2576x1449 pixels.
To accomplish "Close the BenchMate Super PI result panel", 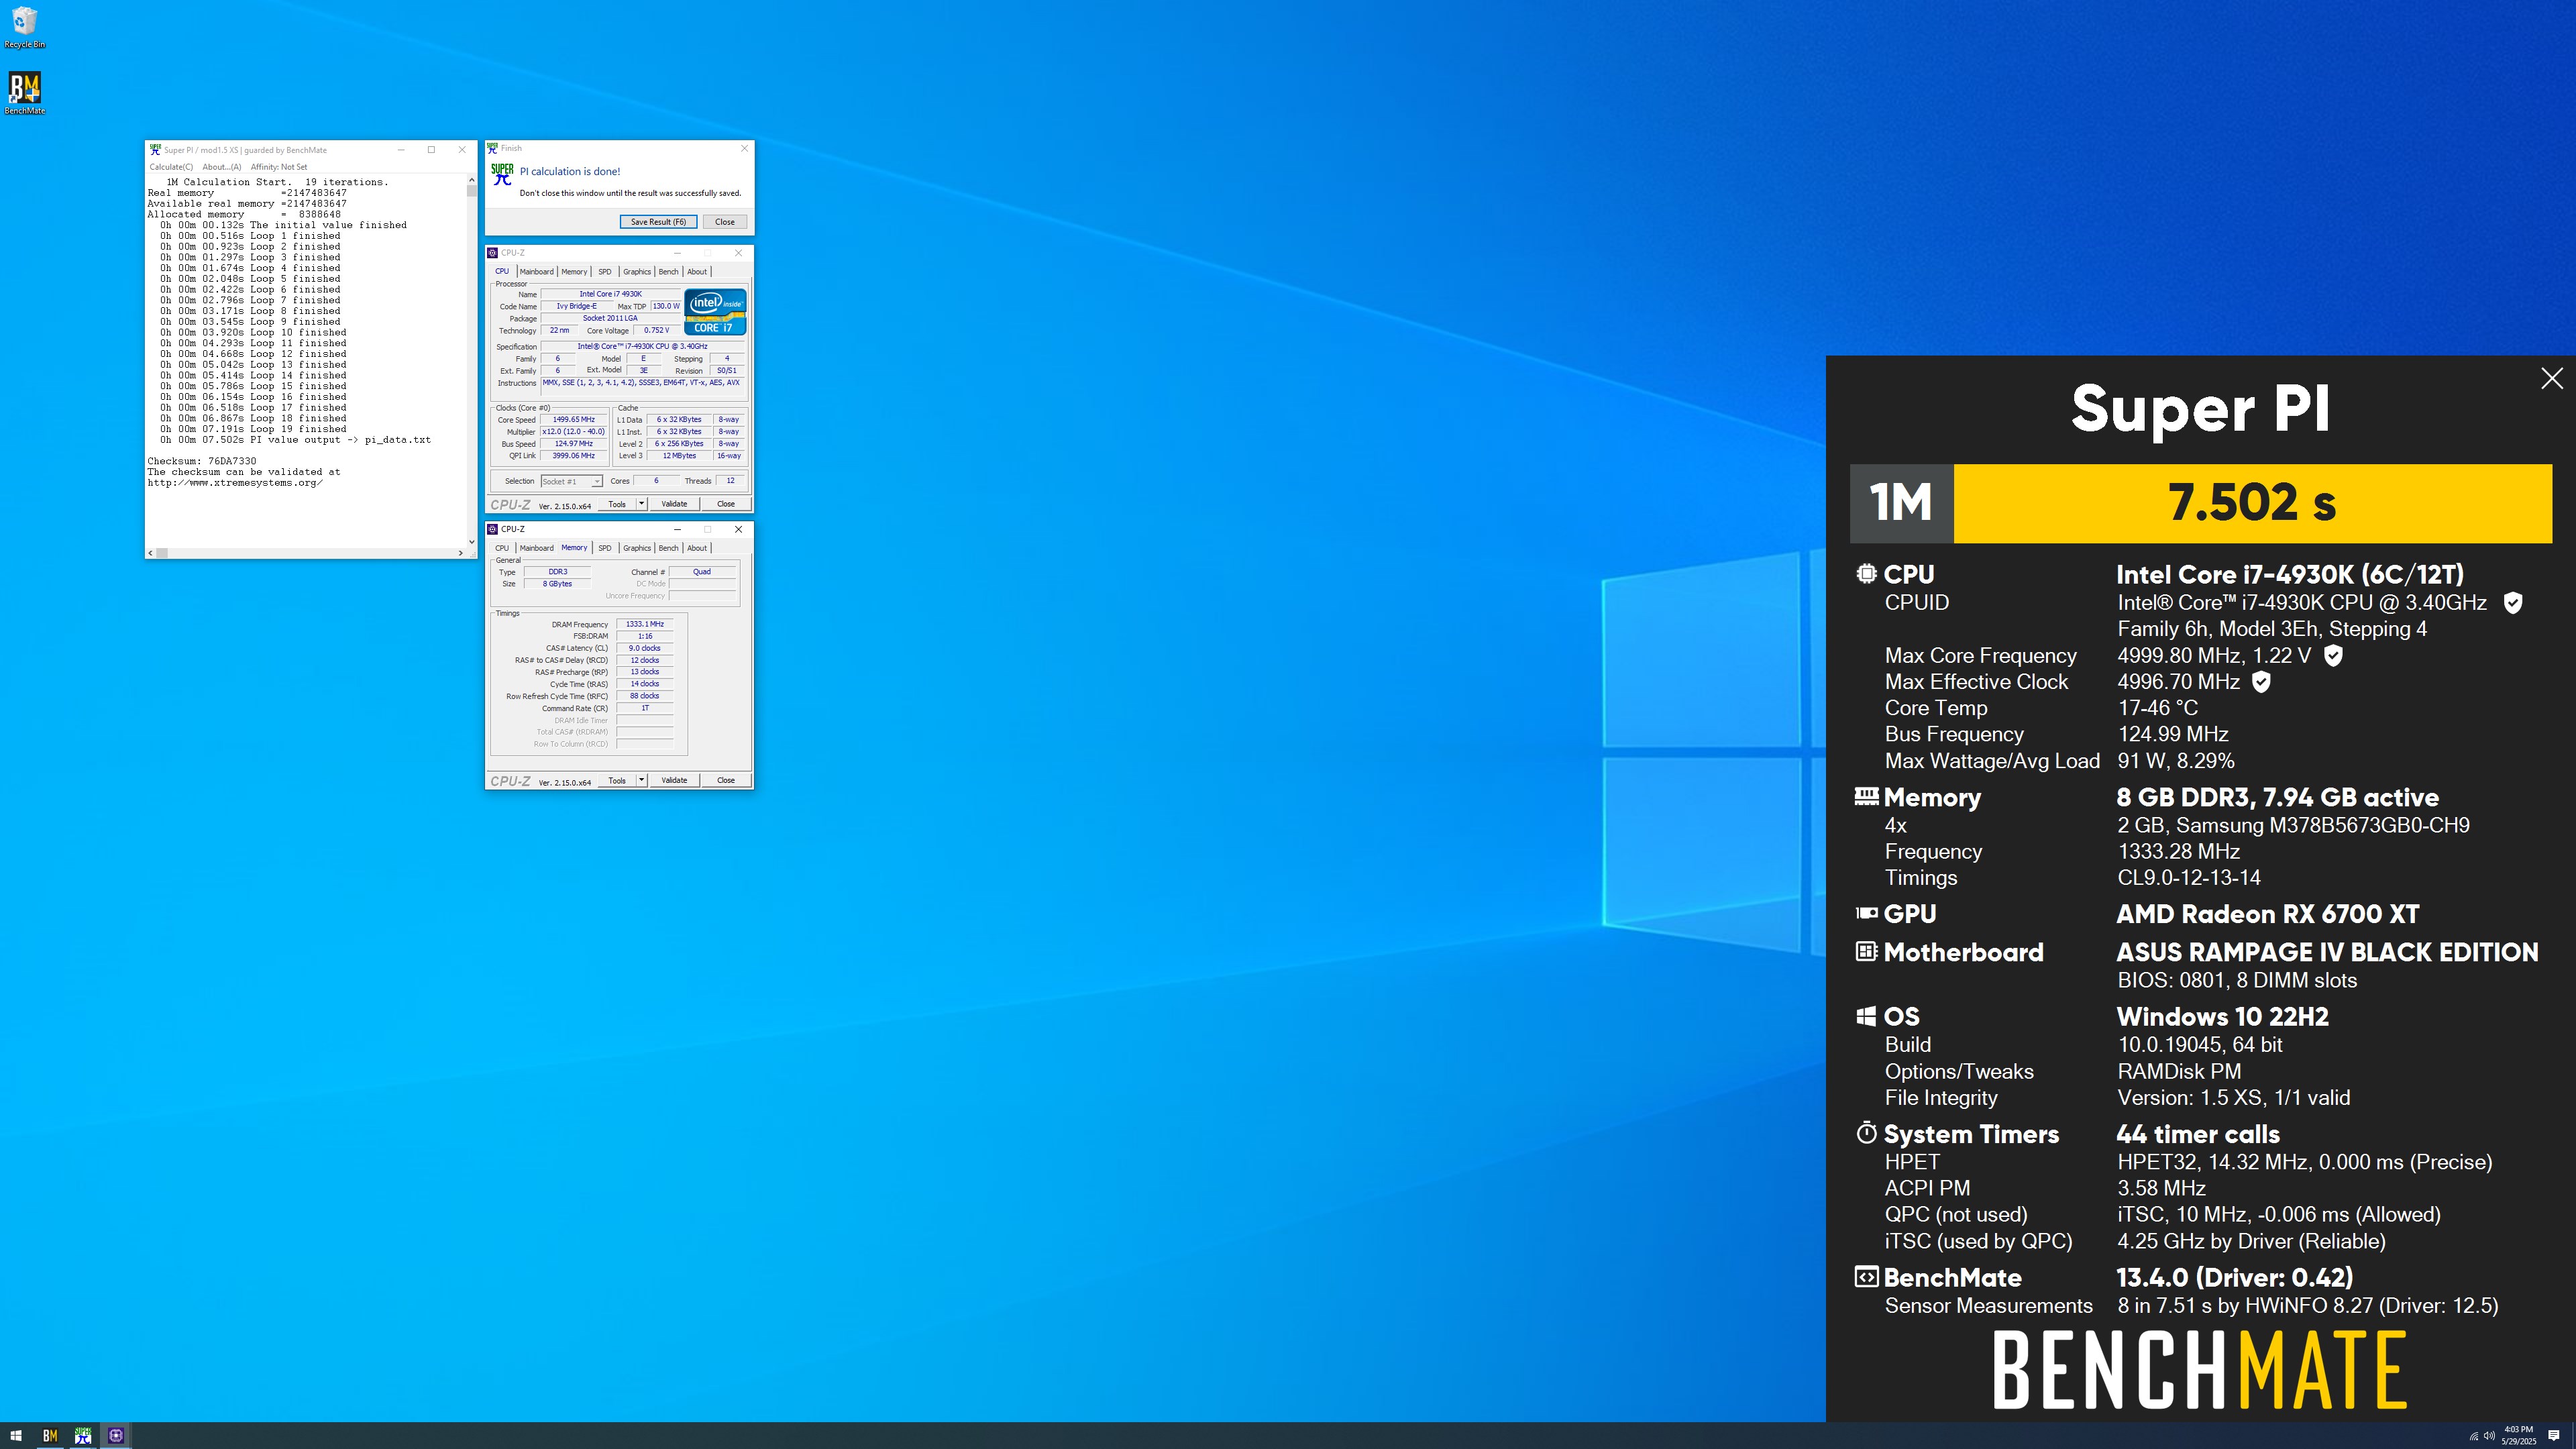I will [x=2551, y=378].
